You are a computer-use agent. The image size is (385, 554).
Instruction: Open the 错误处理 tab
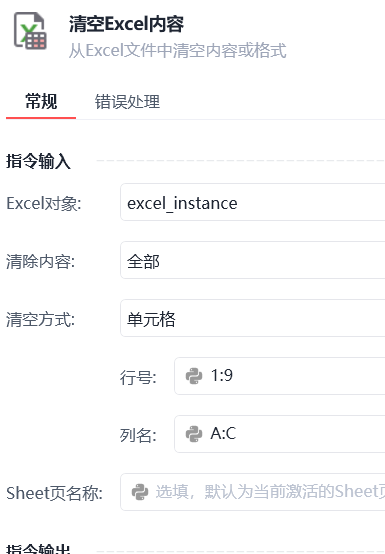(127, 102)
